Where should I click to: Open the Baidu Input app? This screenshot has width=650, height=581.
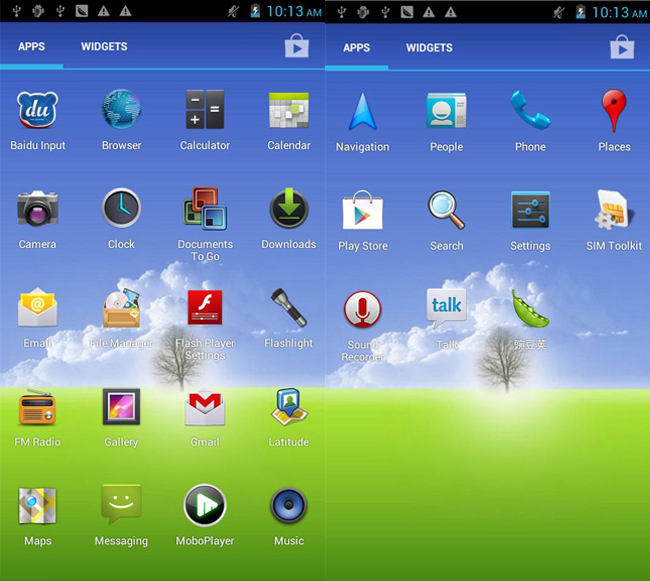point(37,110)
